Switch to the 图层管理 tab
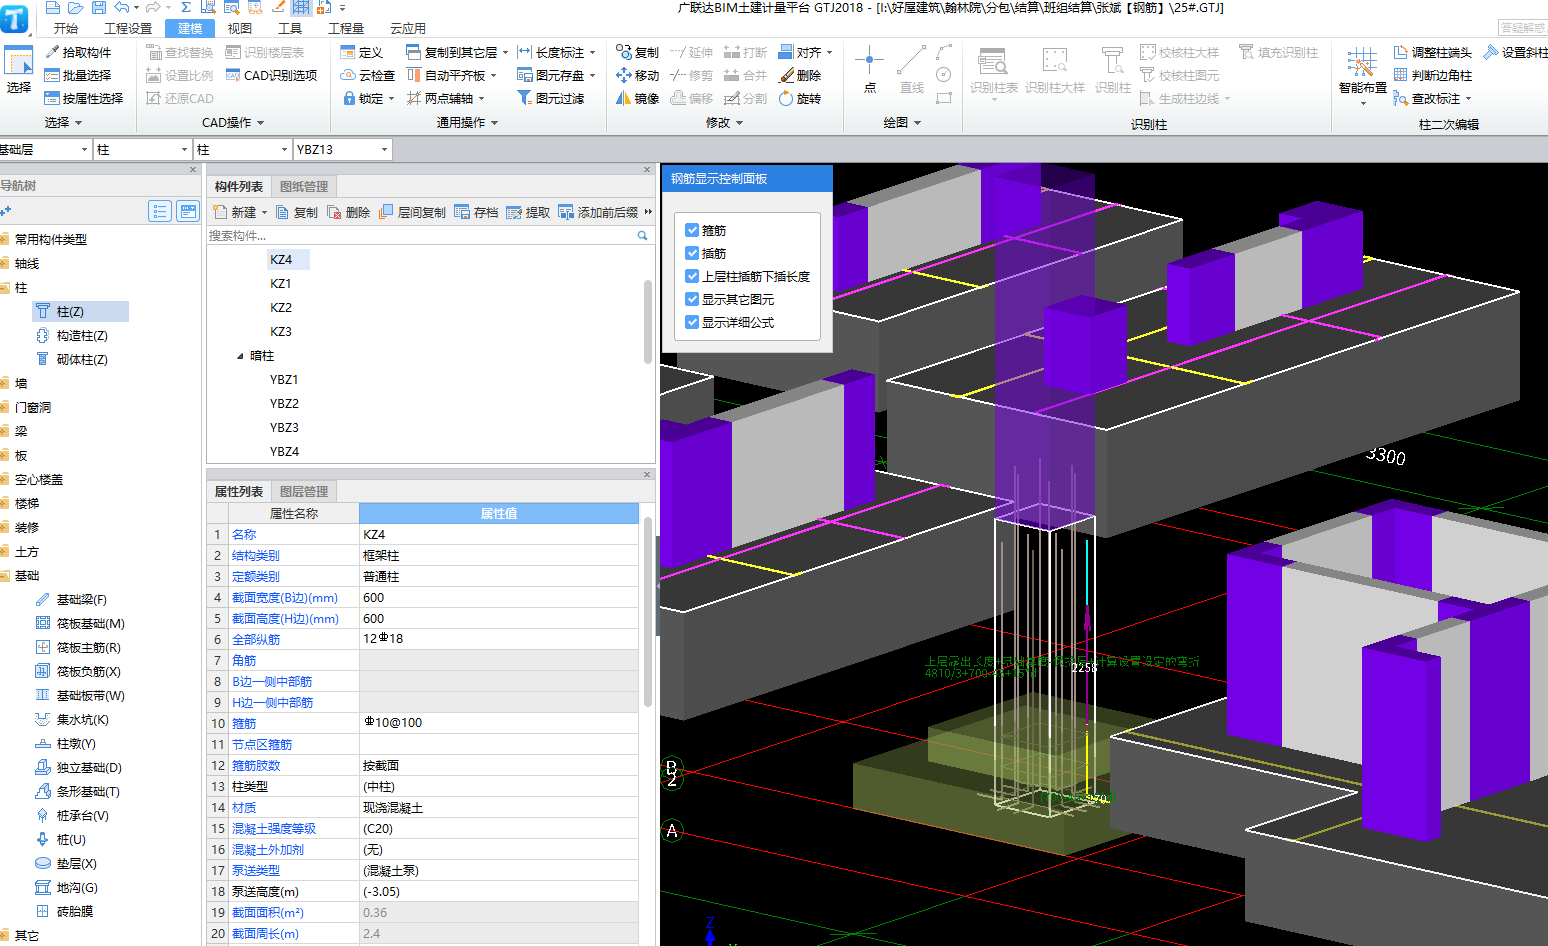The height and width of the screenshot is (946, 1548). [304, 491]
